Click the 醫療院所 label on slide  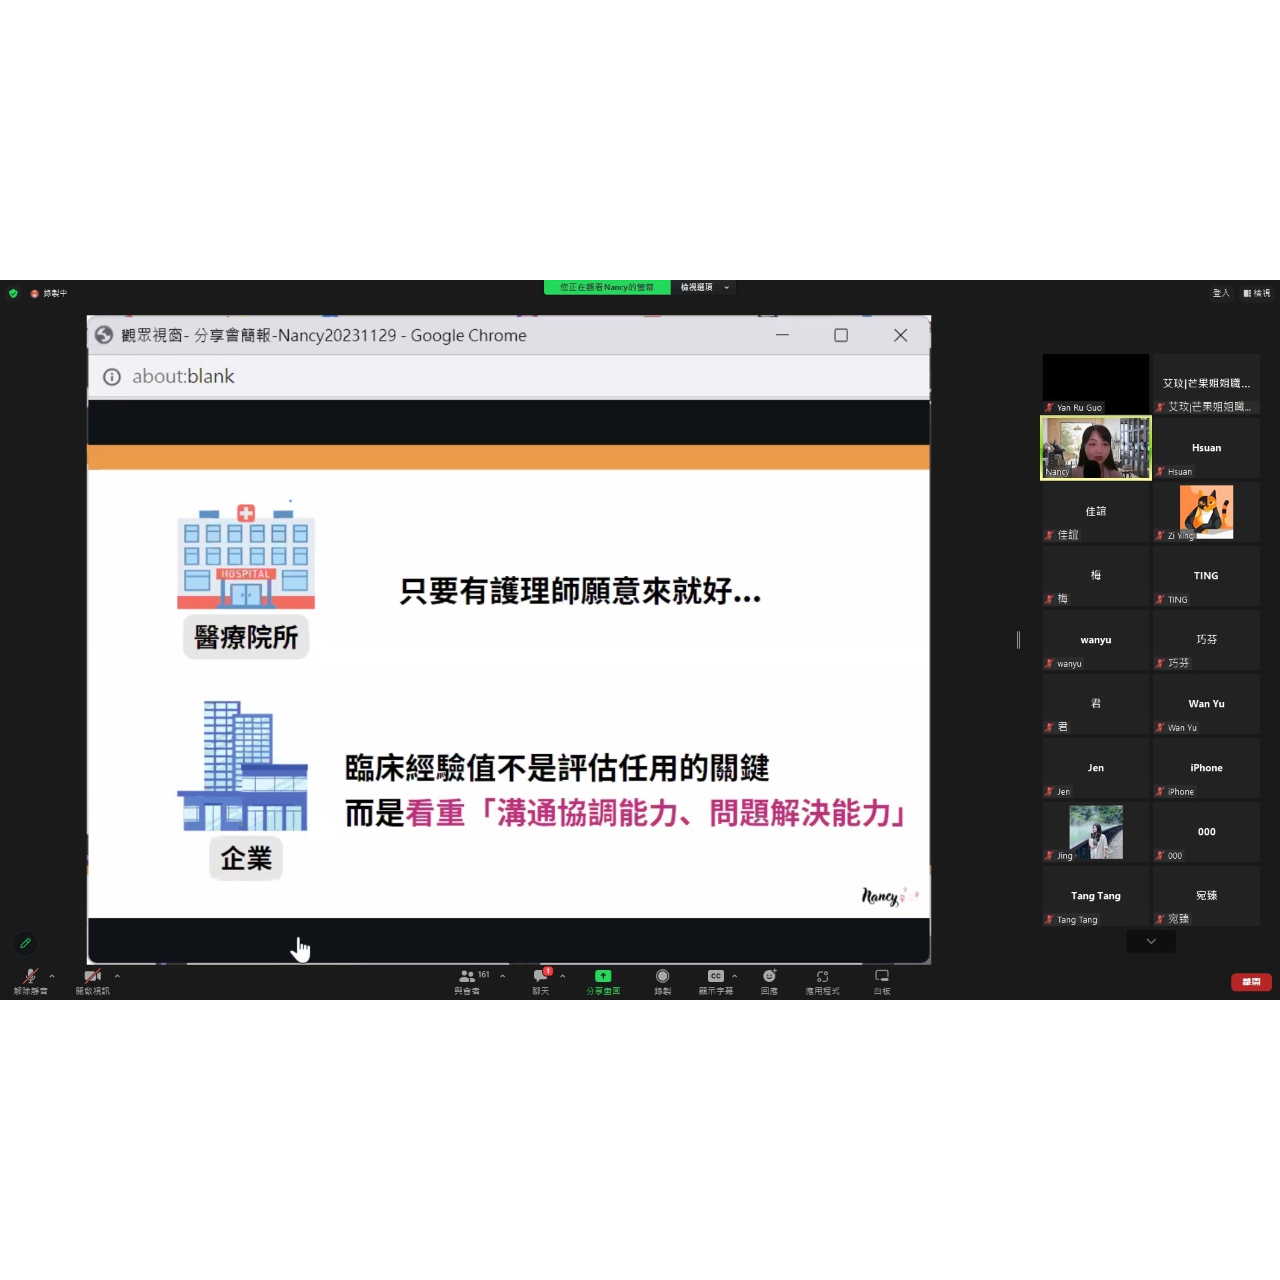(246, 637)
